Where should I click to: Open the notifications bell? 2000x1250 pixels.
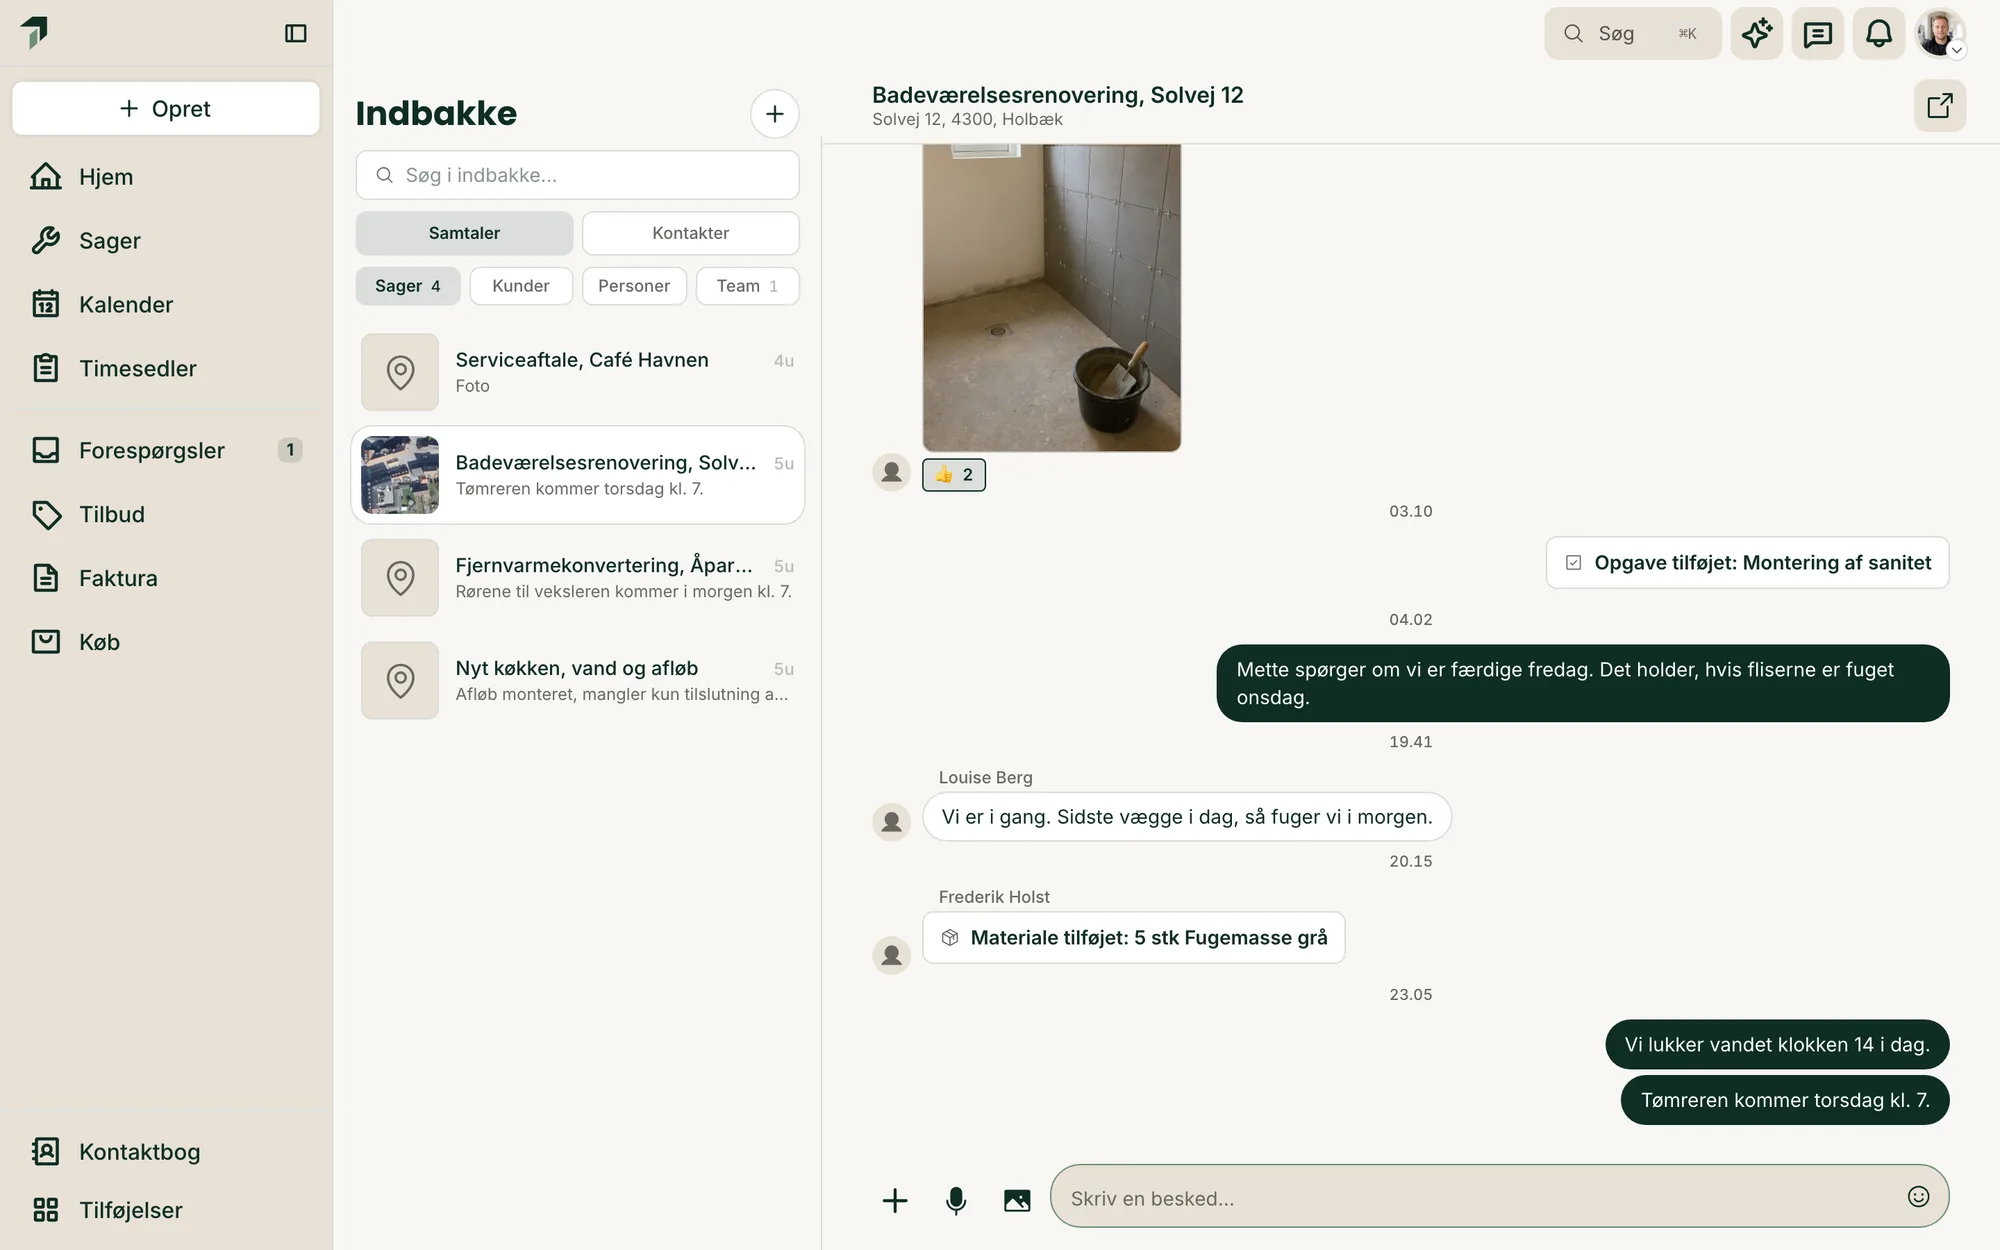[x=1879, y=34]
